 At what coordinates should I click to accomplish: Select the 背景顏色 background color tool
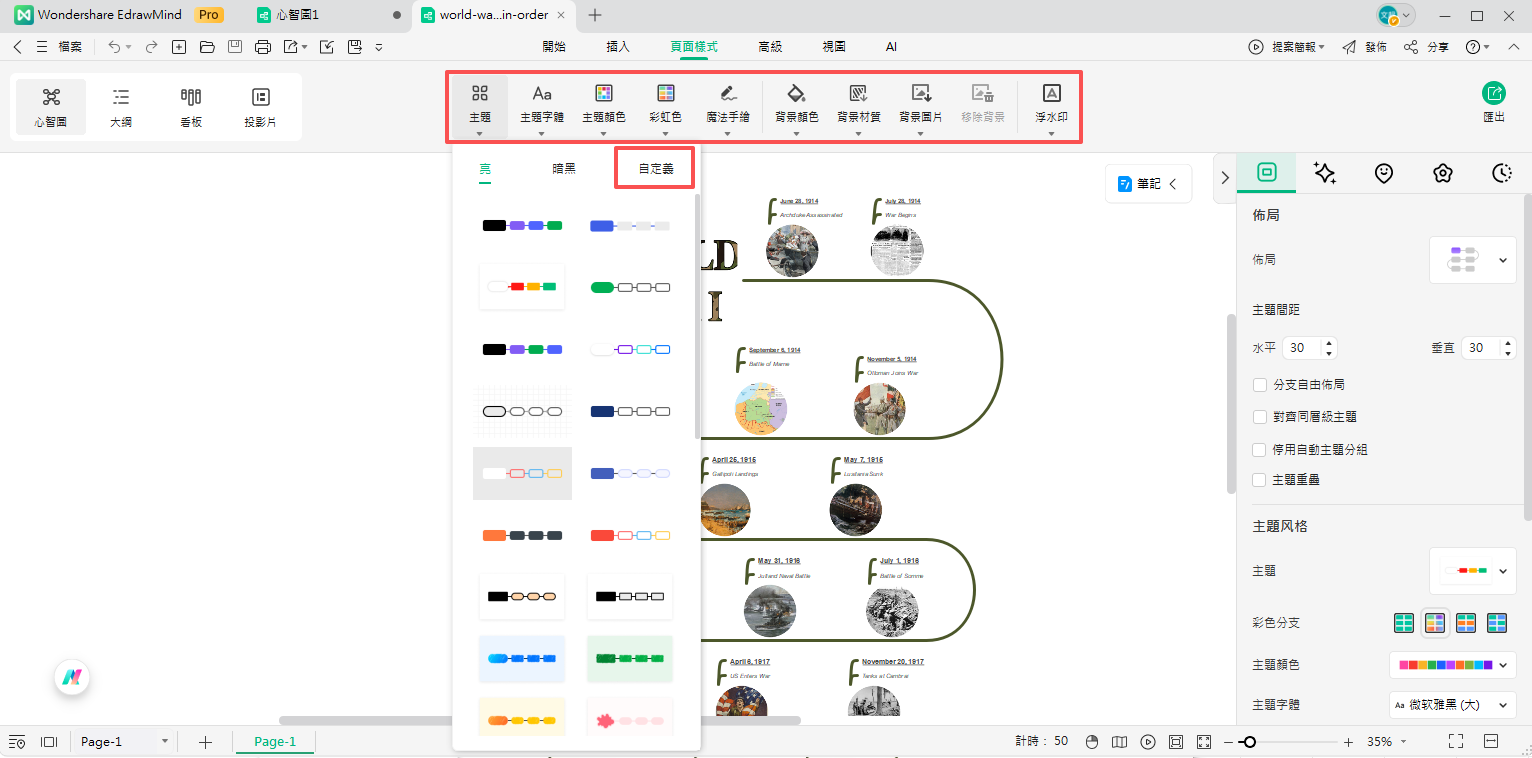(796, 105)
